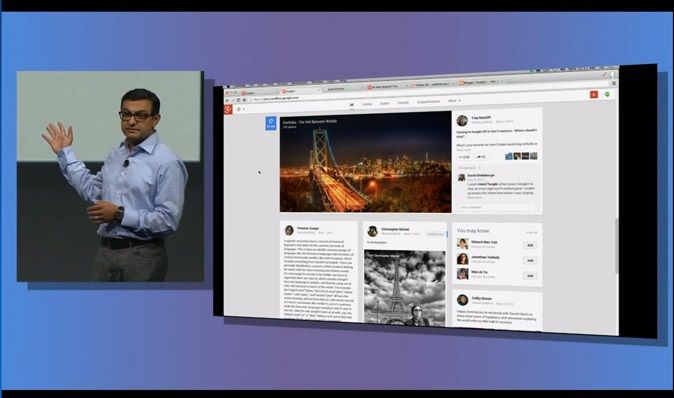
Task: Go back with browser back arrow
Action: pos(227,100)
